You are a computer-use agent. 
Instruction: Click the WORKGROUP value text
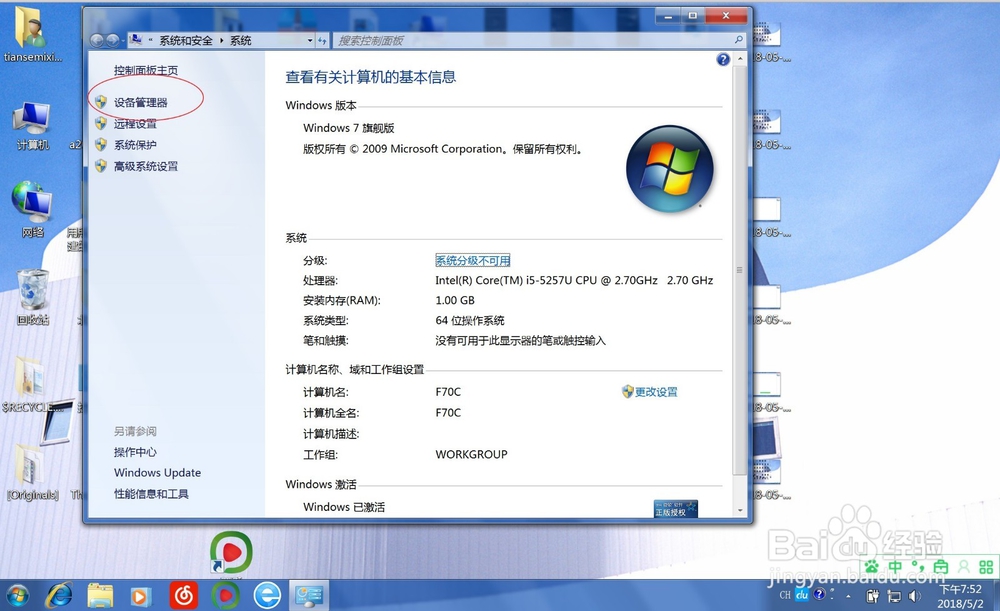[x=471, y=454]
